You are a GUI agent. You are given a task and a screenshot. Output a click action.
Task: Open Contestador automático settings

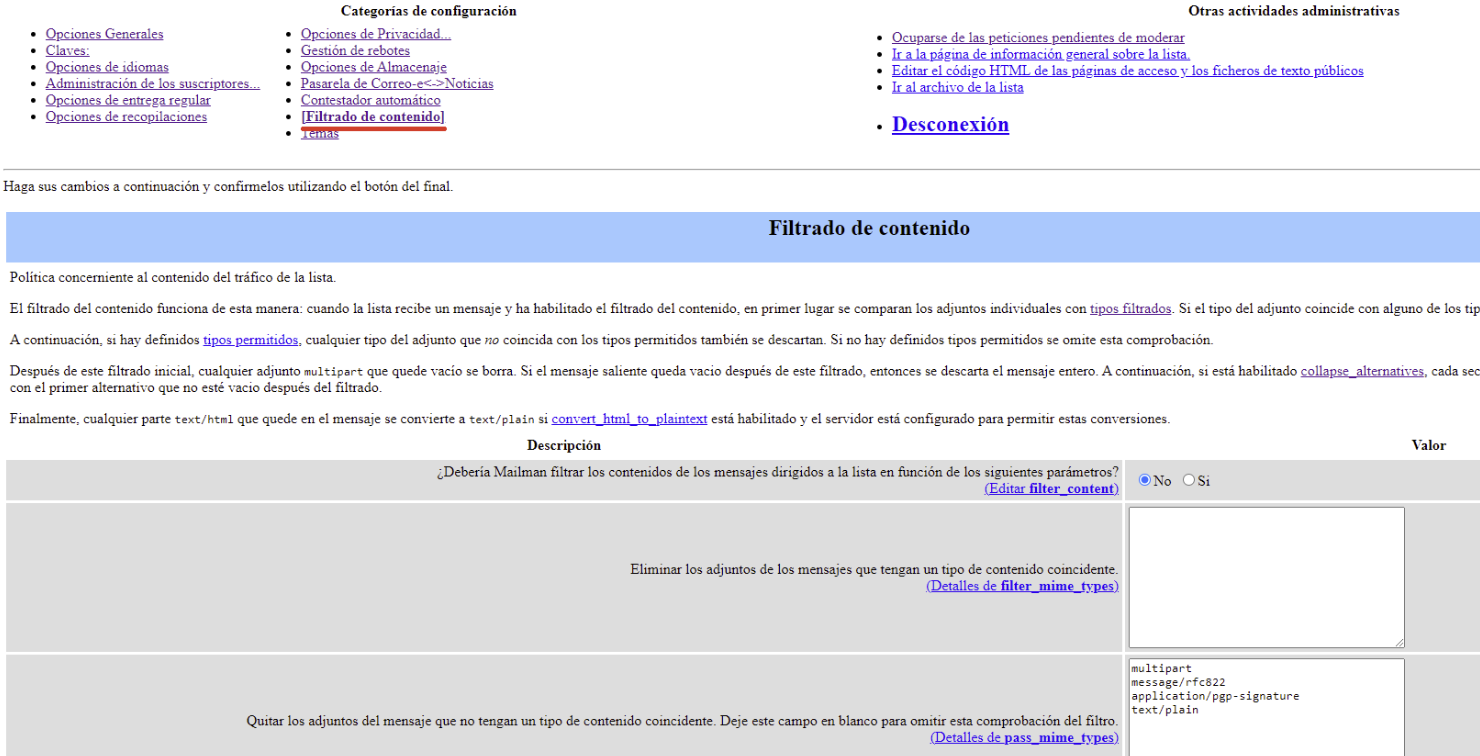(x=370, y=100)
